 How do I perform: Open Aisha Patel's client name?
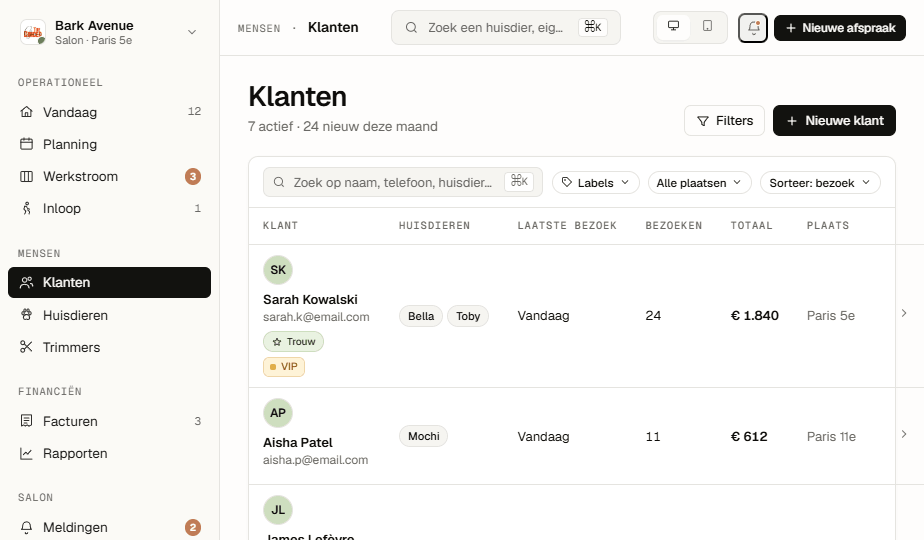pos(298,442)
